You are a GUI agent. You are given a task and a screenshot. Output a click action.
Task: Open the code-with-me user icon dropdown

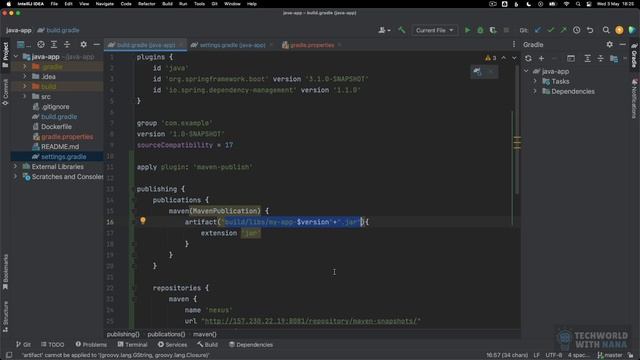(384, 30)
